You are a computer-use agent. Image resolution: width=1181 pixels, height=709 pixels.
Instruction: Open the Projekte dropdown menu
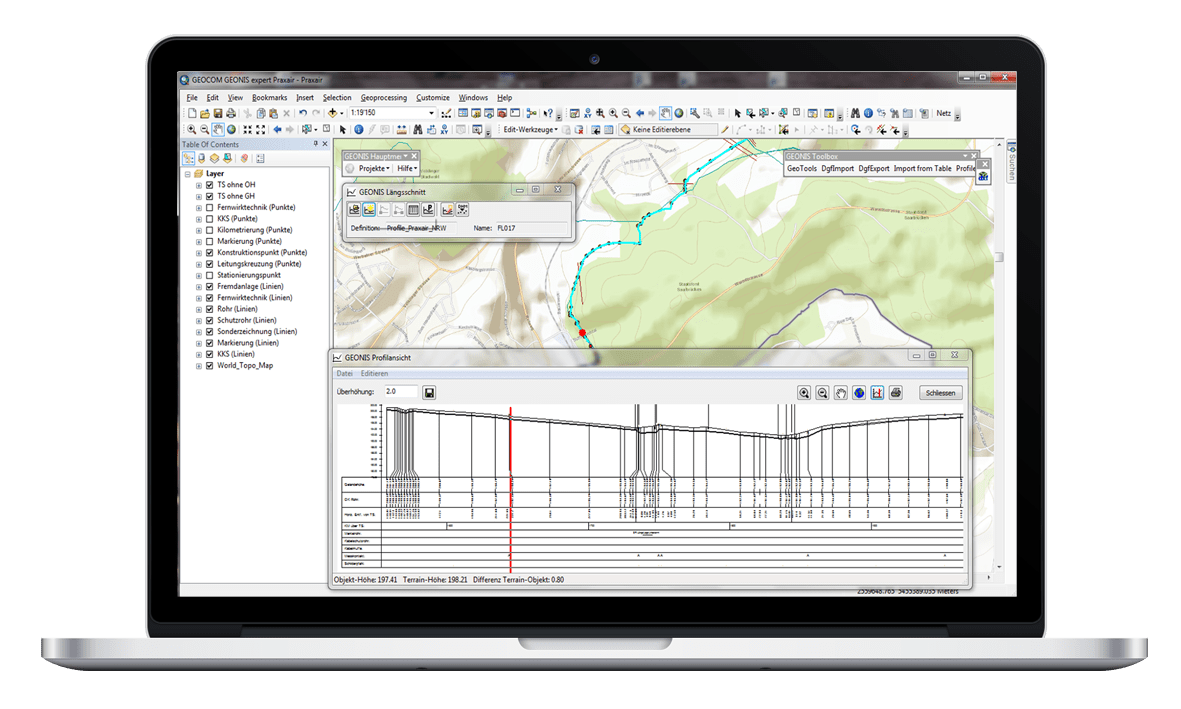(x=374, y=169)
